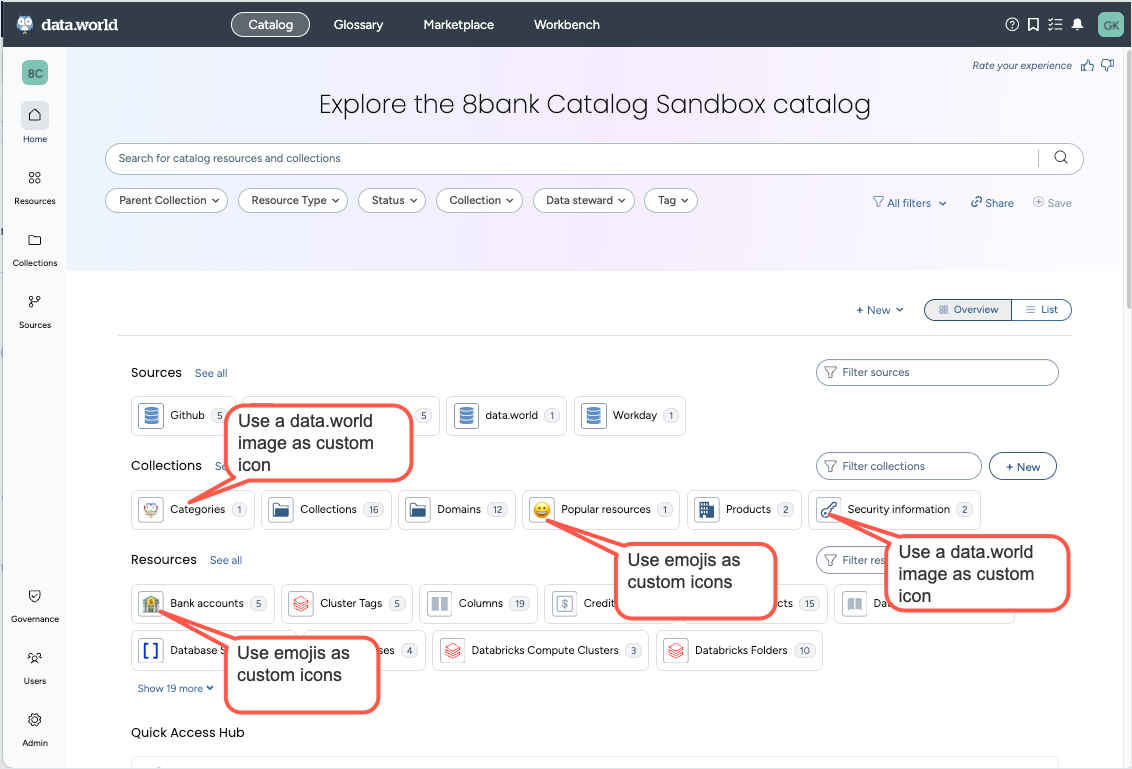Click the Share link
1132x769 pixels.
point(992,203)
